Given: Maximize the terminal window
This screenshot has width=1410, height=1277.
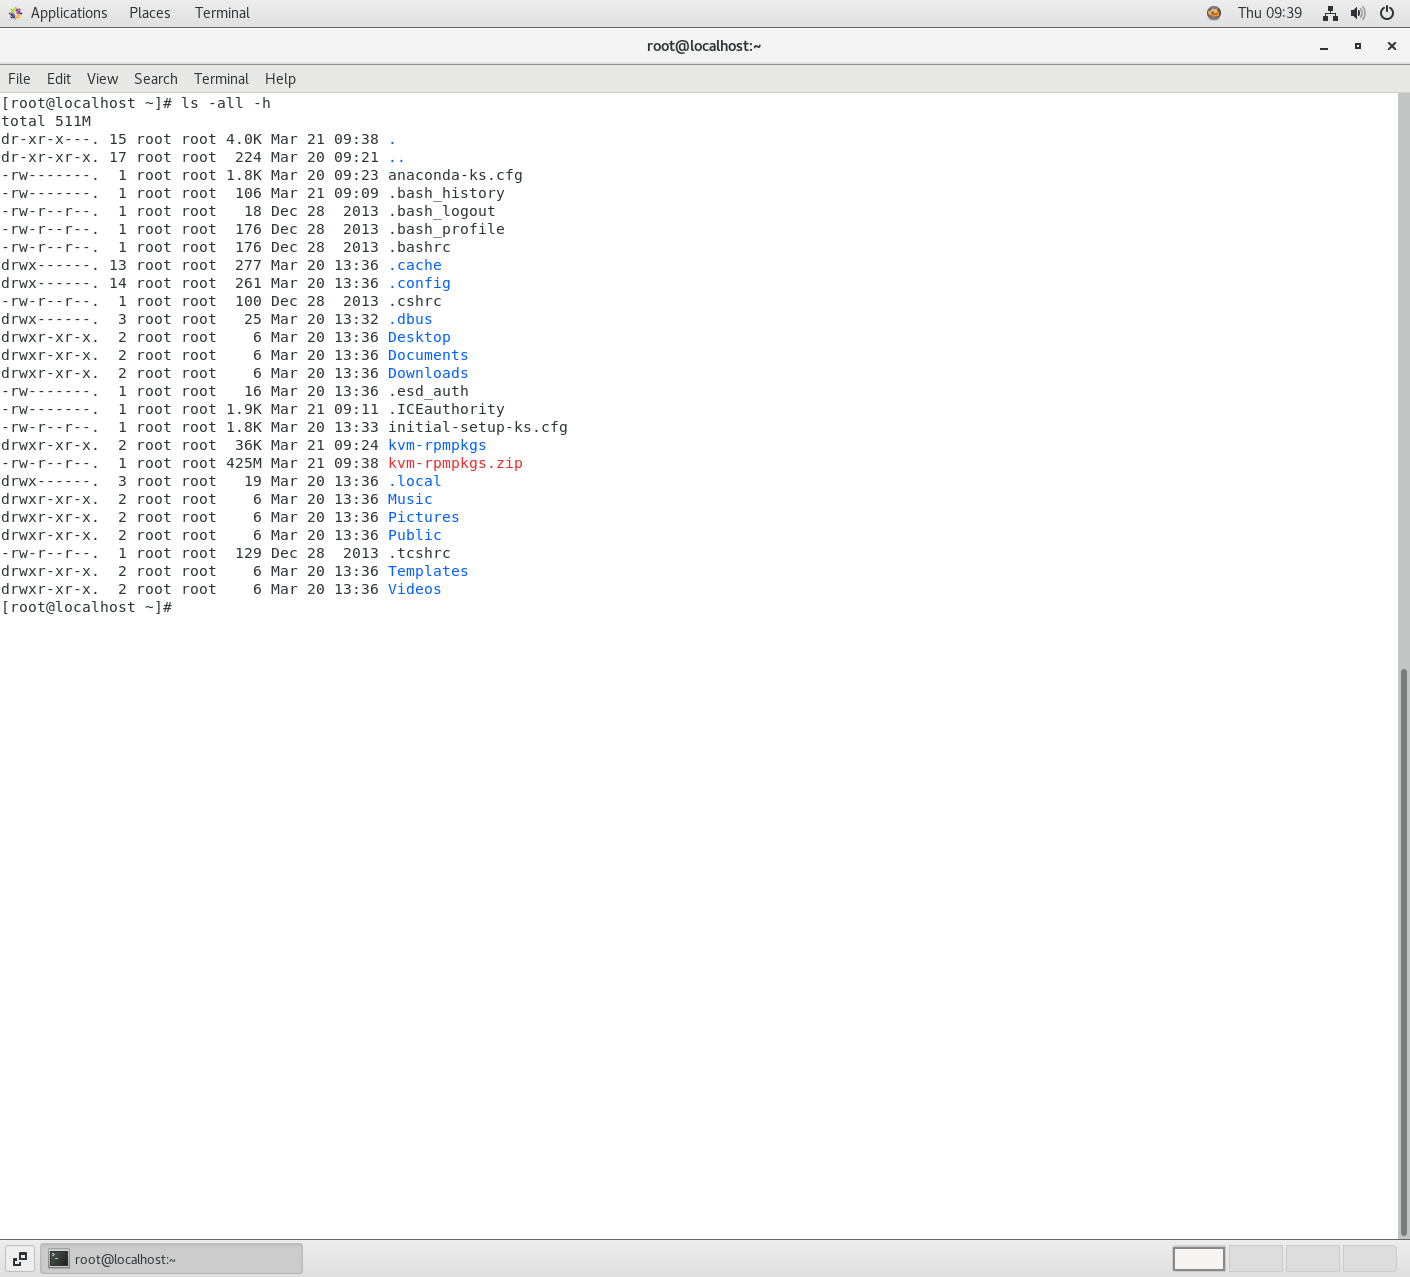Looking at the screenshot, I should tap(1358, 46).
